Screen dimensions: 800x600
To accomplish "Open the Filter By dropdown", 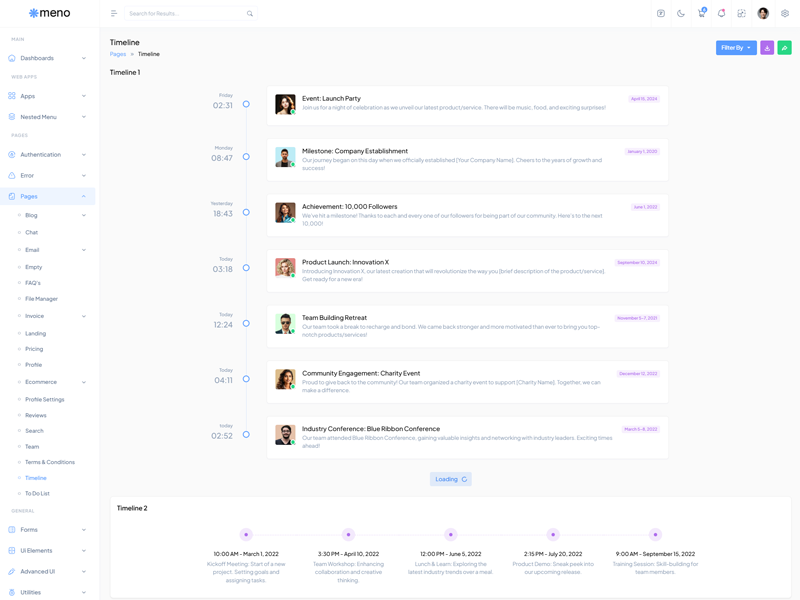I will tap(736, 48).
